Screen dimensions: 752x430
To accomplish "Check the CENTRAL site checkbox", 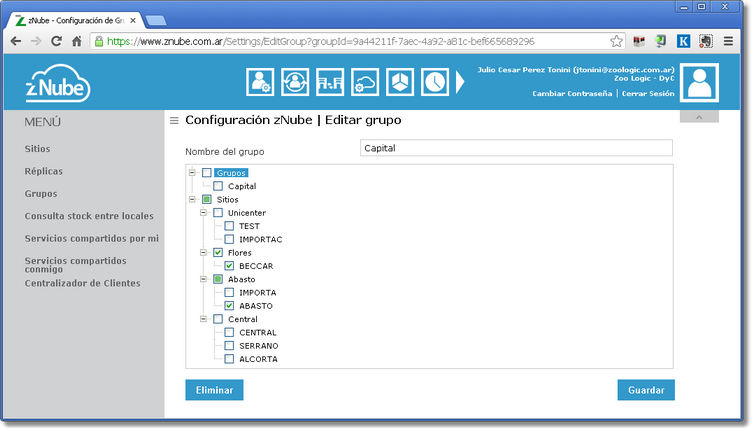I will tap(230, 333).
